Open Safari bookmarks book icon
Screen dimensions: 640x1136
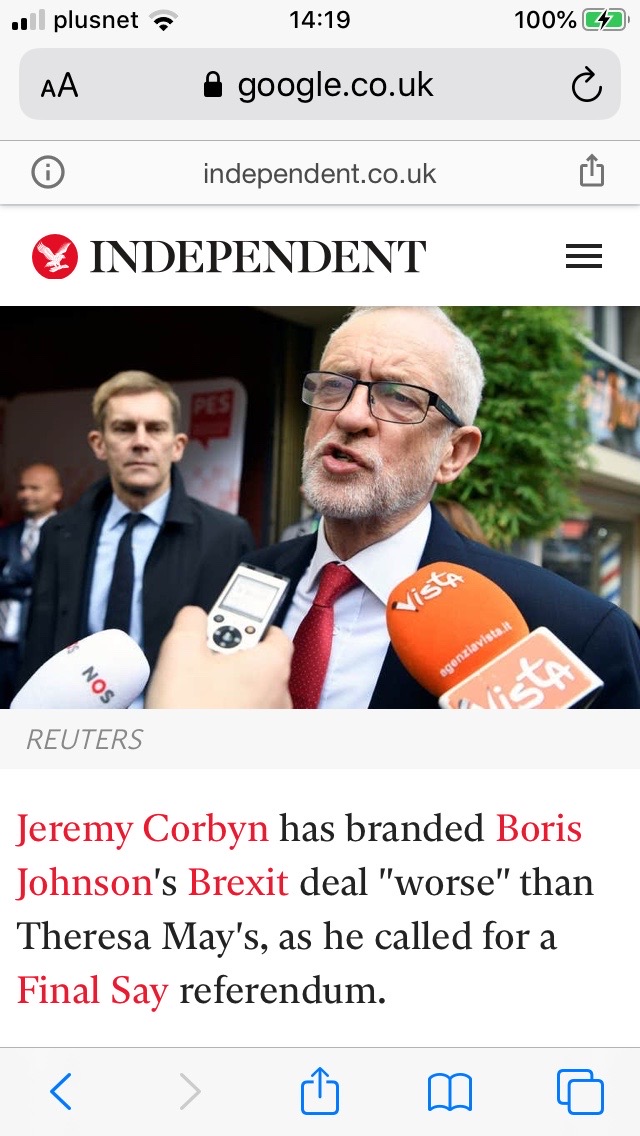pyautogui.click(x=449, y=1092)
